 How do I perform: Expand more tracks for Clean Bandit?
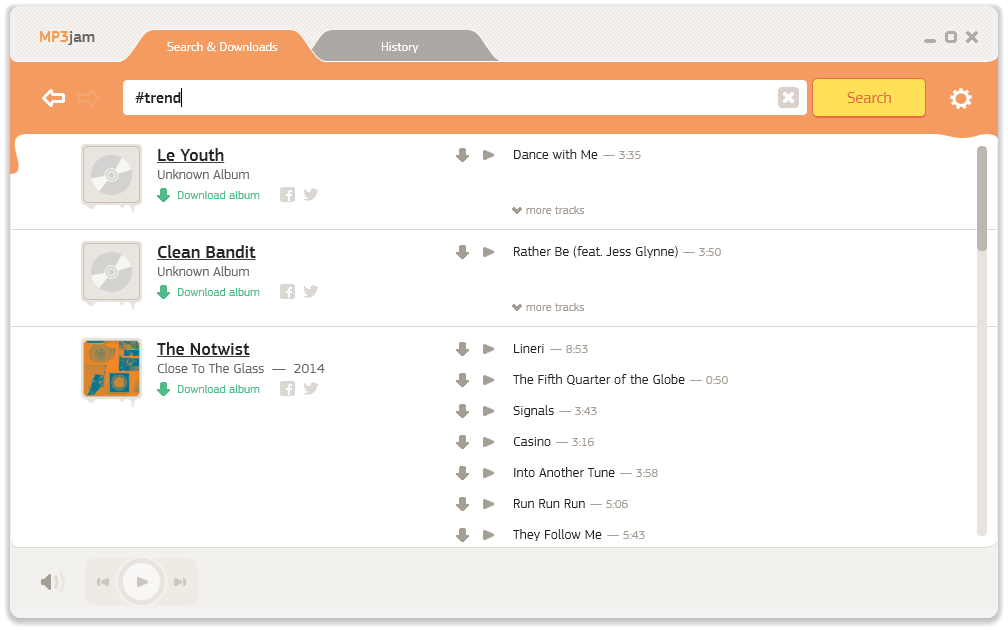tap(548, 307)
